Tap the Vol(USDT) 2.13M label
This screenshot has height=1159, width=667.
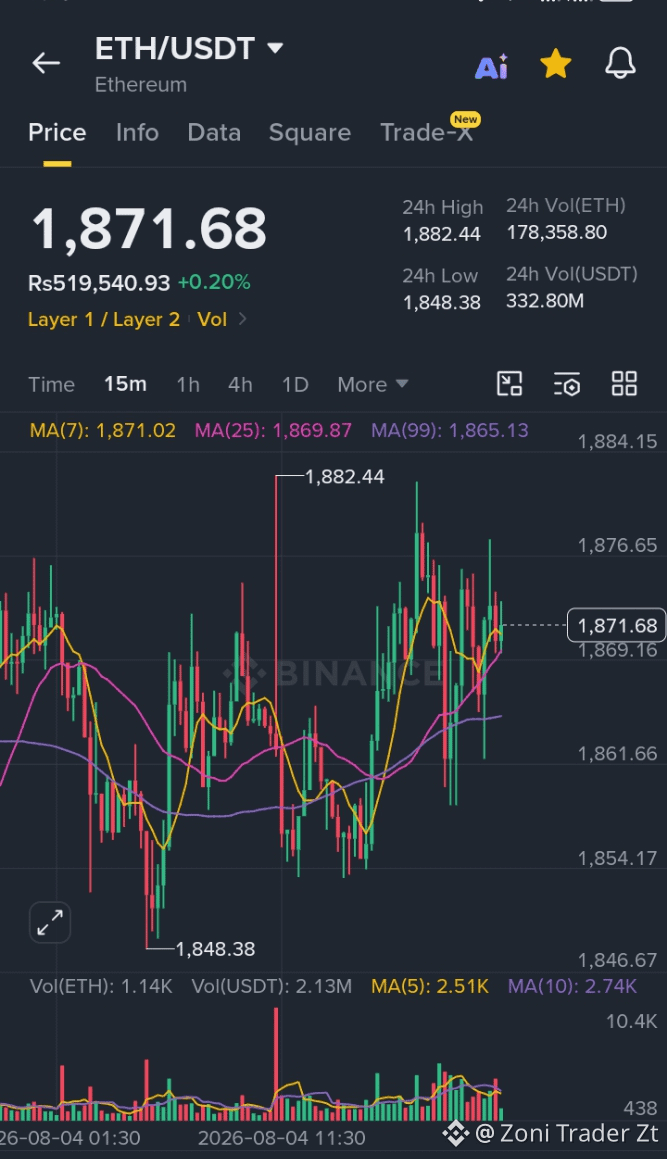click(x=271, y=986)
